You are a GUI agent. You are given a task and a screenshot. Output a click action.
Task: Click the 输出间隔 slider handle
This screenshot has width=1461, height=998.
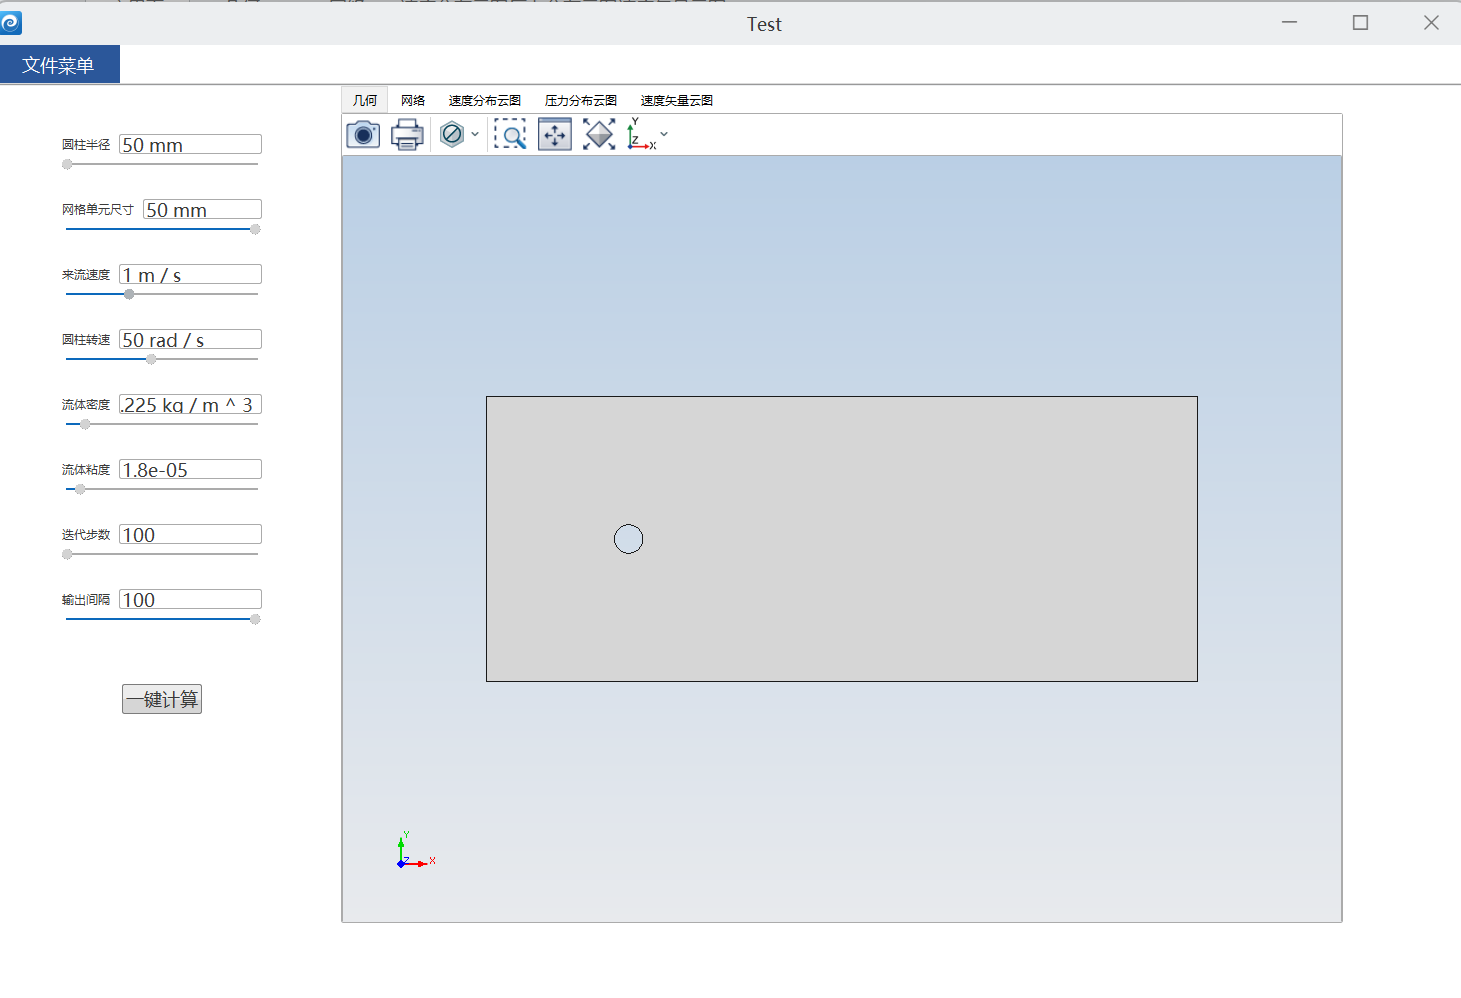point(255,619)
